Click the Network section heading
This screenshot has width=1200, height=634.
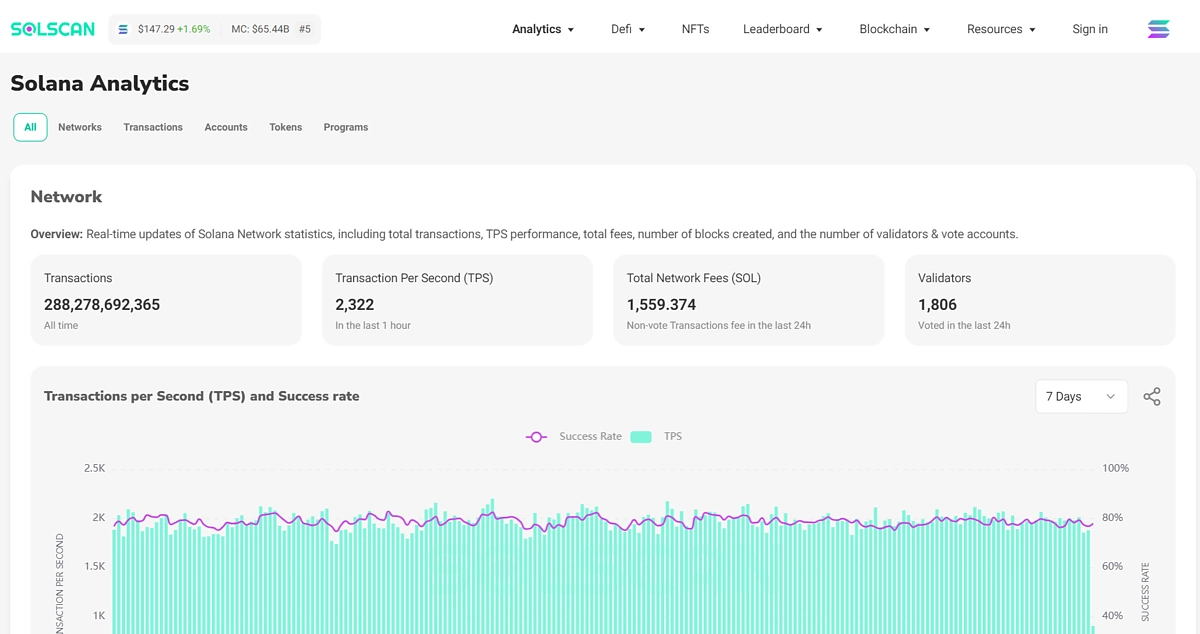click(x=66, y=197)
